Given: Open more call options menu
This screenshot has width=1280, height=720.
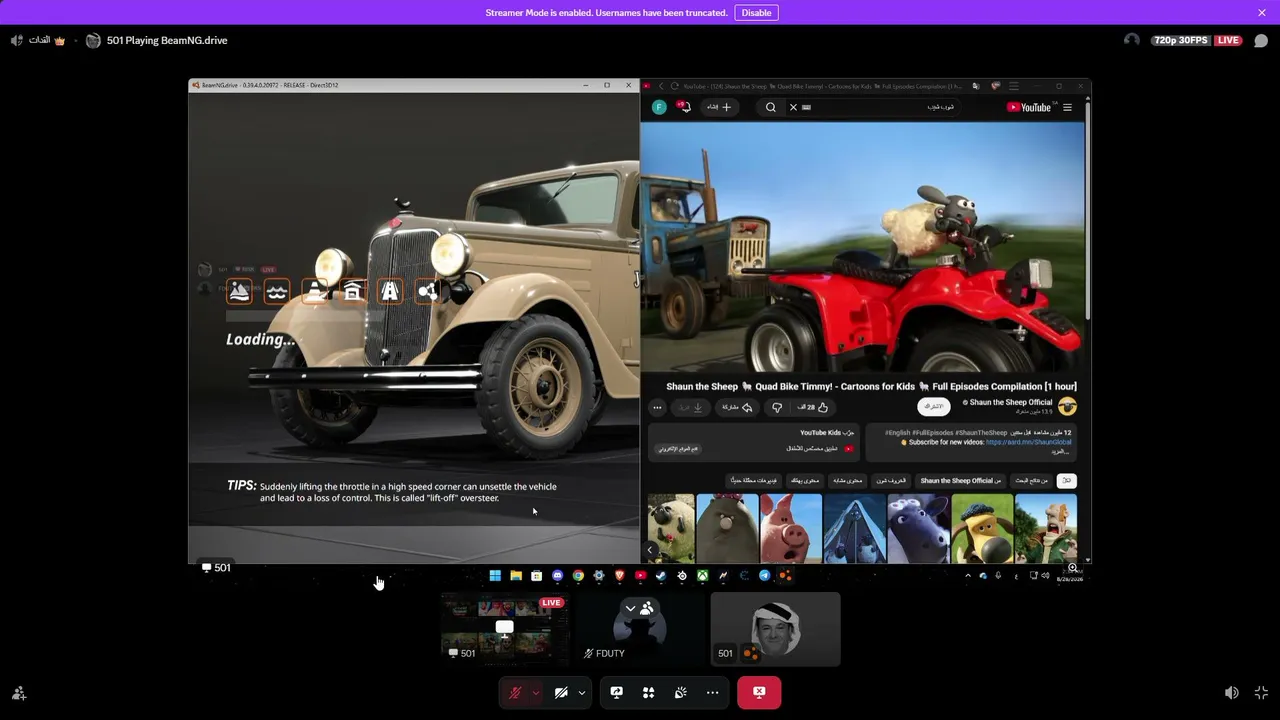Looking at the screenshot, I should tap(712, 692).
